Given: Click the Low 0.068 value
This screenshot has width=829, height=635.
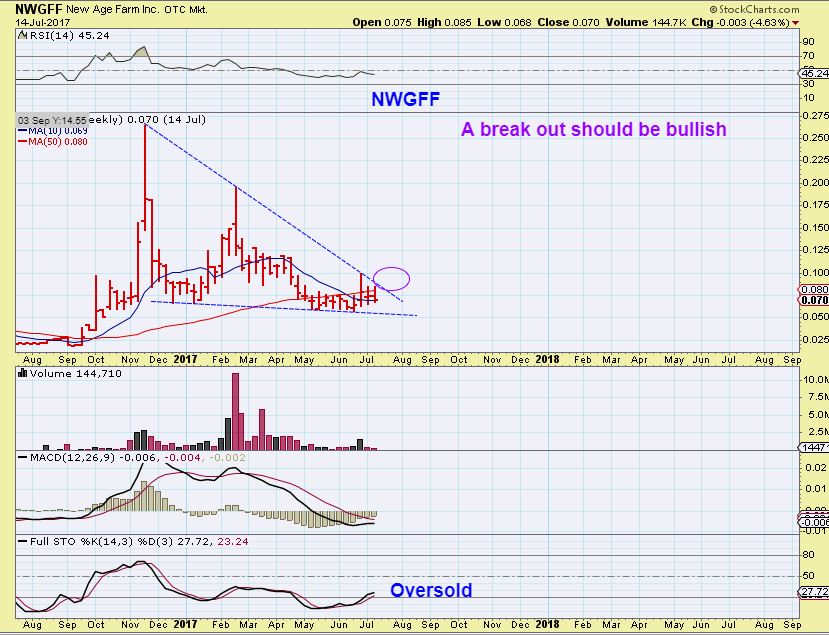Looking at the screenshot, I should [504, 22].
